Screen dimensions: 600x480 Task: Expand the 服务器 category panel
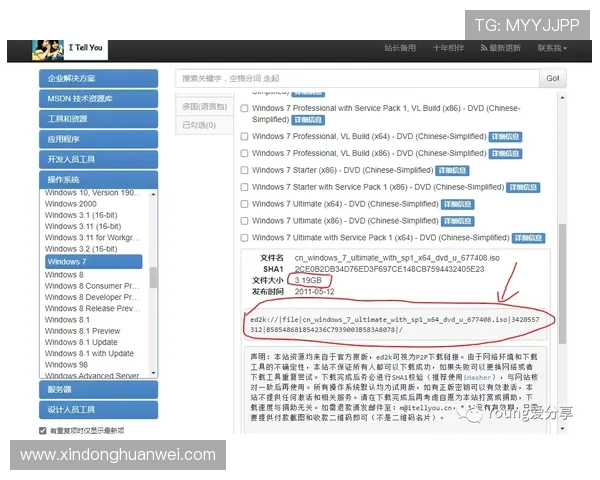tap(98, 390)
